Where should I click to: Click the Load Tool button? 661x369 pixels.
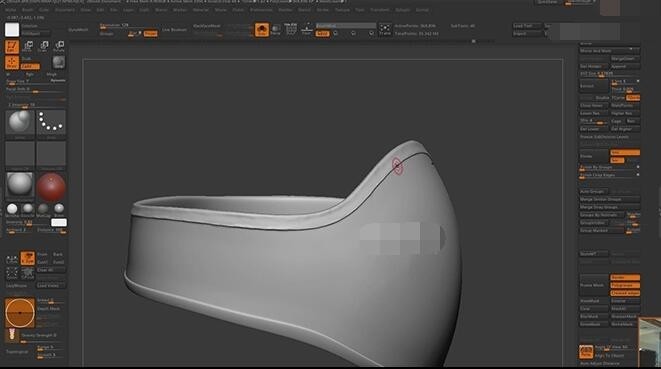pos(527,26)
